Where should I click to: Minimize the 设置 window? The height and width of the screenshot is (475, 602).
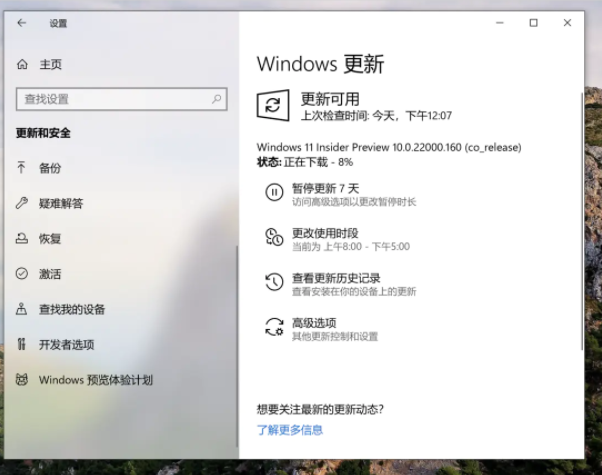[499, 23]
